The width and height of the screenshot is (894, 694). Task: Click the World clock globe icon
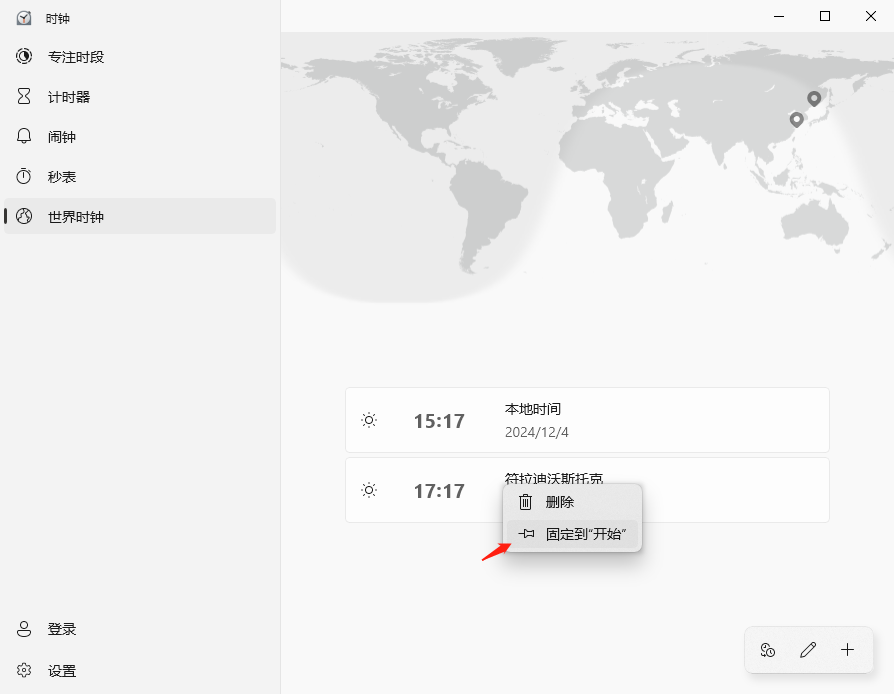(x=24, y=217)
